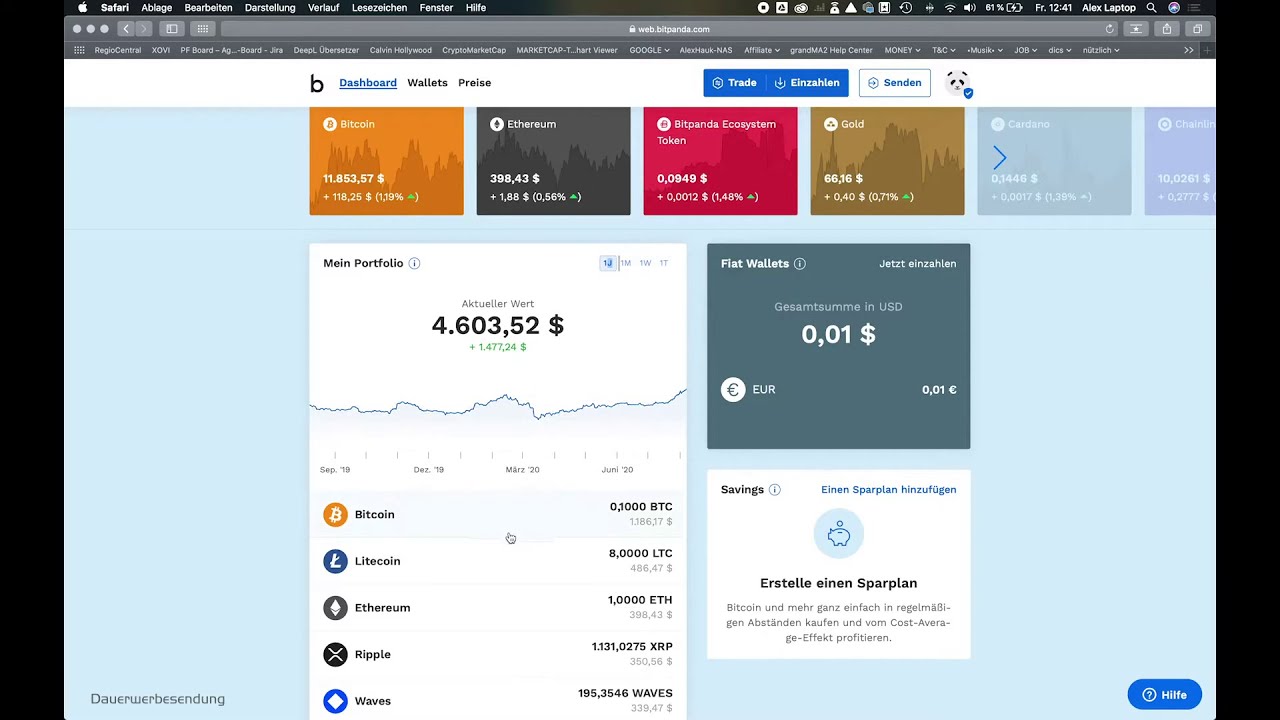Expand the JOB bookmarks folder
The width and height of the screenshot is (1280, 720).
tap(1025, 50)
